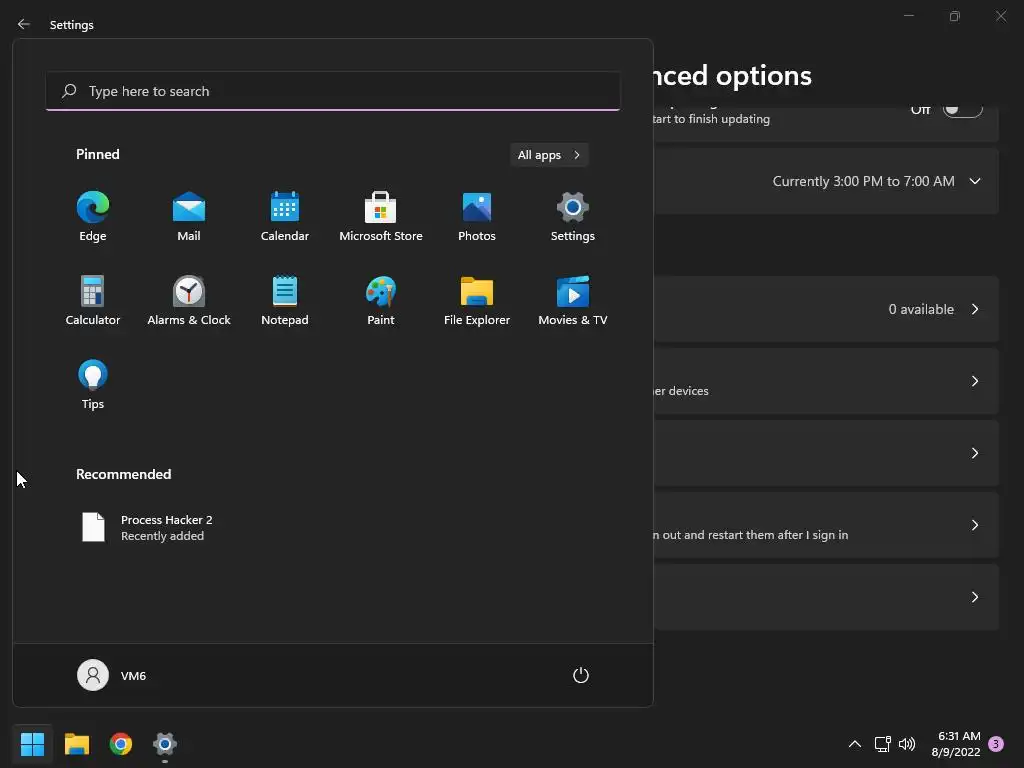
Task: Open Alarms & Clock
Action: coord(189,301)
